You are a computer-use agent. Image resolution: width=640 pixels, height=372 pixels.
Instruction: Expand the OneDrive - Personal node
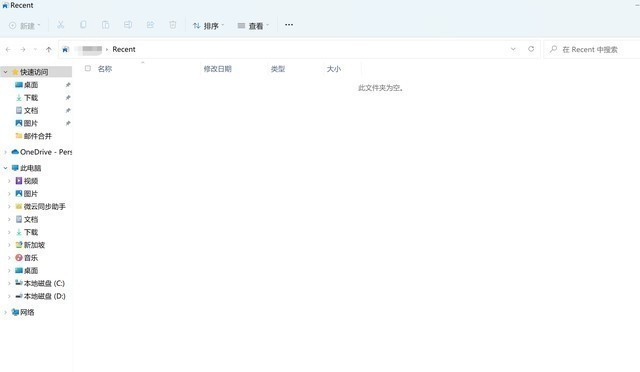tap(5, 152)
